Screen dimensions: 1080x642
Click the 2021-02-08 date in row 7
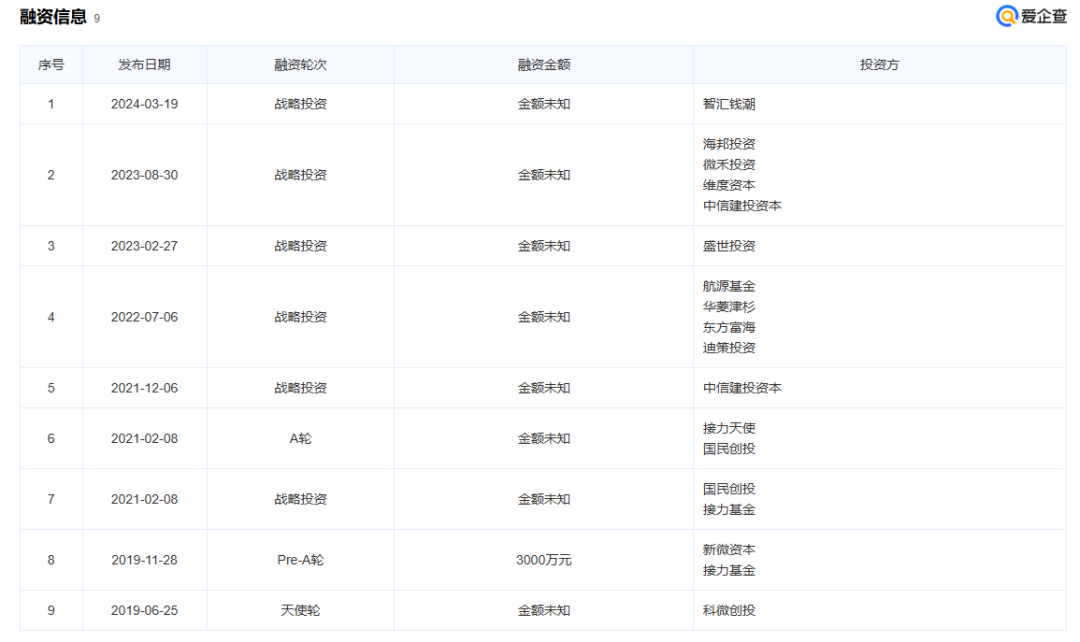145,499
